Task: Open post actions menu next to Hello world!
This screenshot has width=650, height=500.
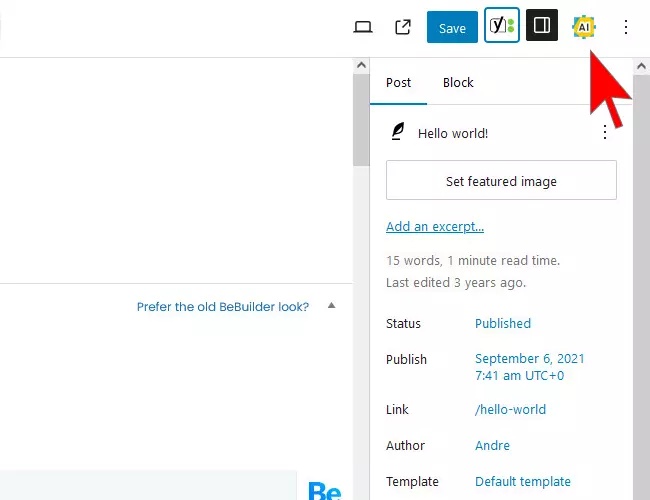Action: point(604,133)
